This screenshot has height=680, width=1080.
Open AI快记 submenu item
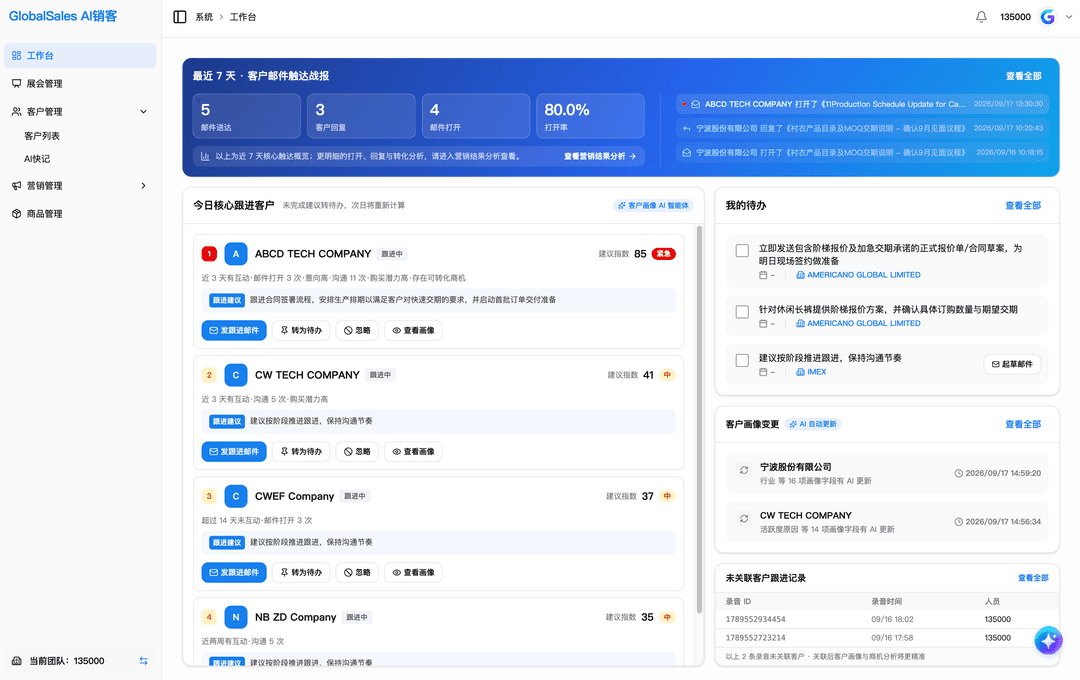(37, 158)
